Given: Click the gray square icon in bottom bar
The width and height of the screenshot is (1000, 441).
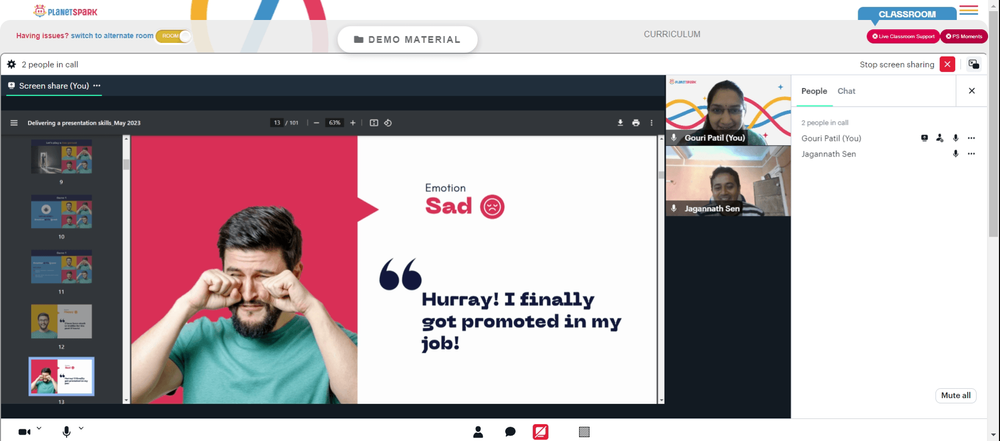Looking at the screenshot, I should pyautogui.click(x=584, y=432).
